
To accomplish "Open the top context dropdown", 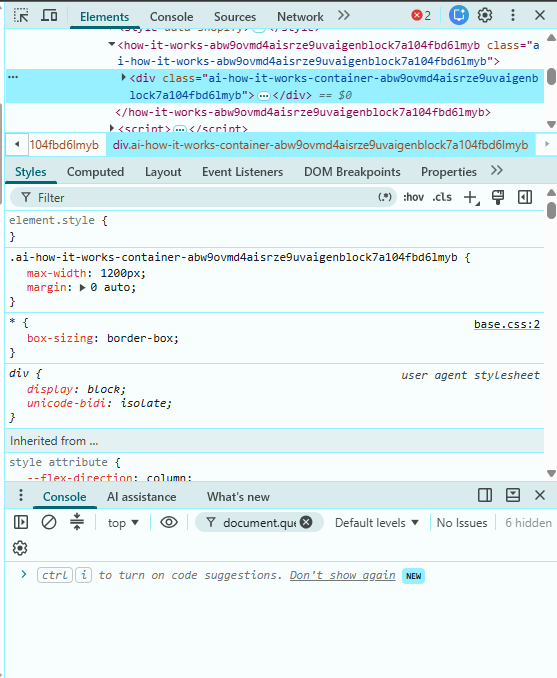I will (123, 523).
